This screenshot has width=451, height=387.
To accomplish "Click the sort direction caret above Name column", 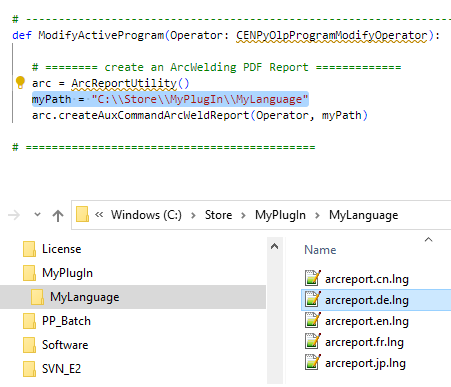I will click(428, 239).
